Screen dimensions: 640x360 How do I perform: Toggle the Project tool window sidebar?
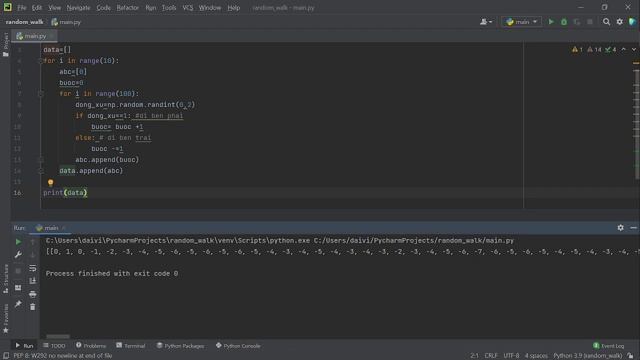(x=5, y=44)
